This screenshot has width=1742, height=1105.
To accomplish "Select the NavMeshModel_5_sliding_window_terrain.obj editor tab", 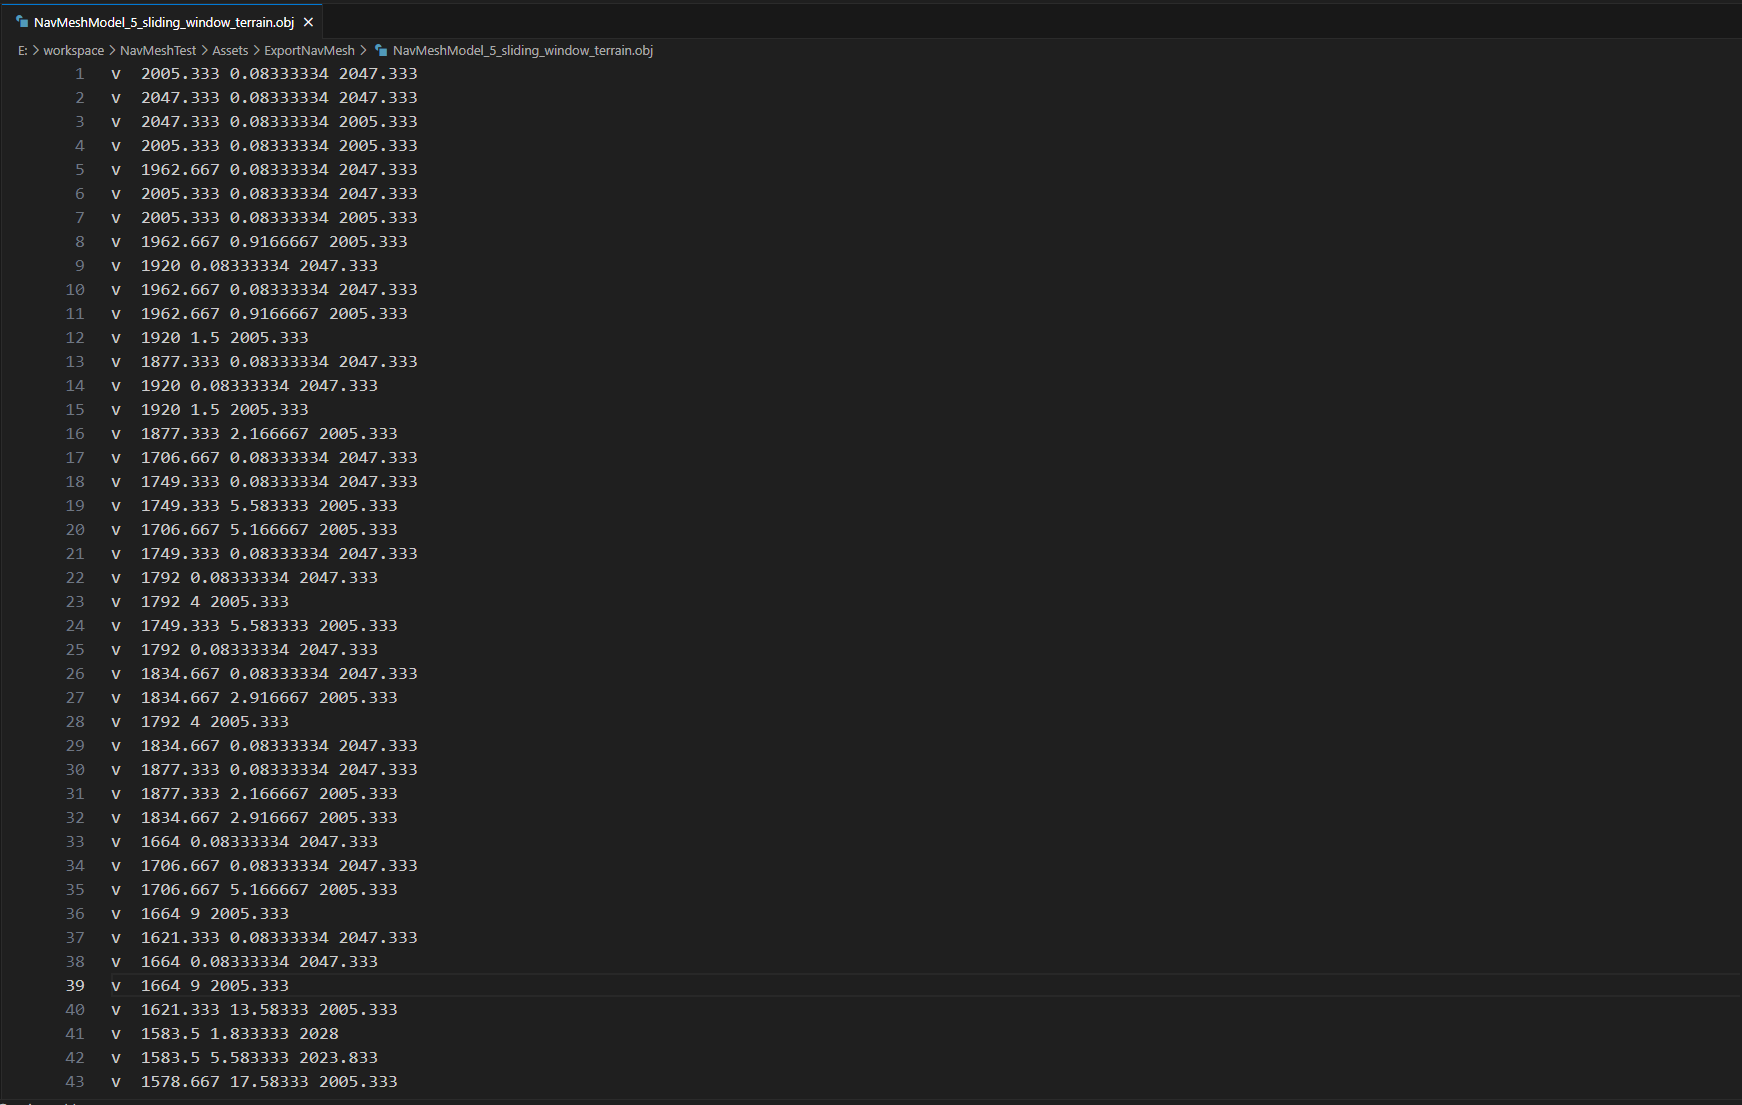I will [x=163, y=22].
